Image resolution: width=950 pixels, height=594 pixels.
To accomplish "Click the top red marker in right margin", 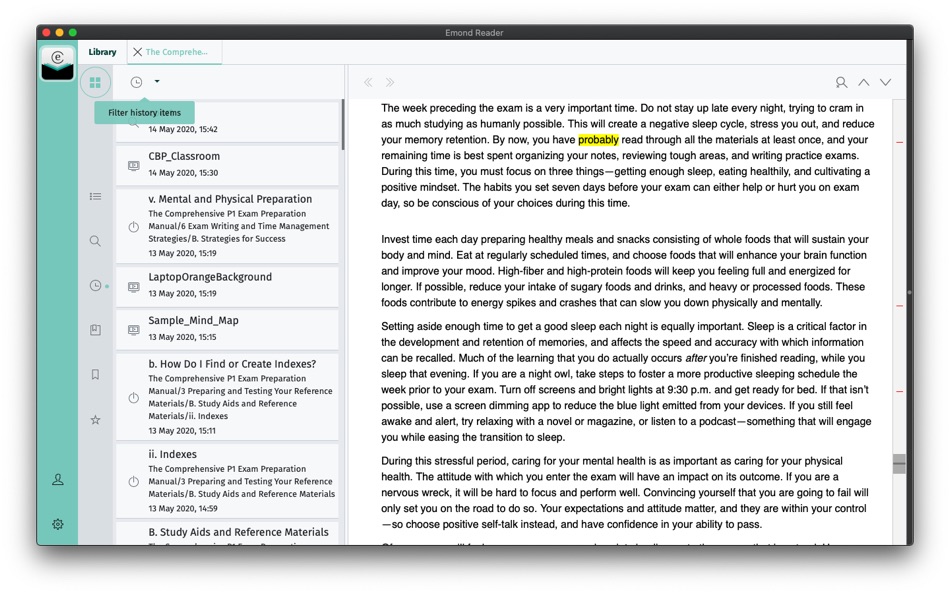I will (900, 142).
